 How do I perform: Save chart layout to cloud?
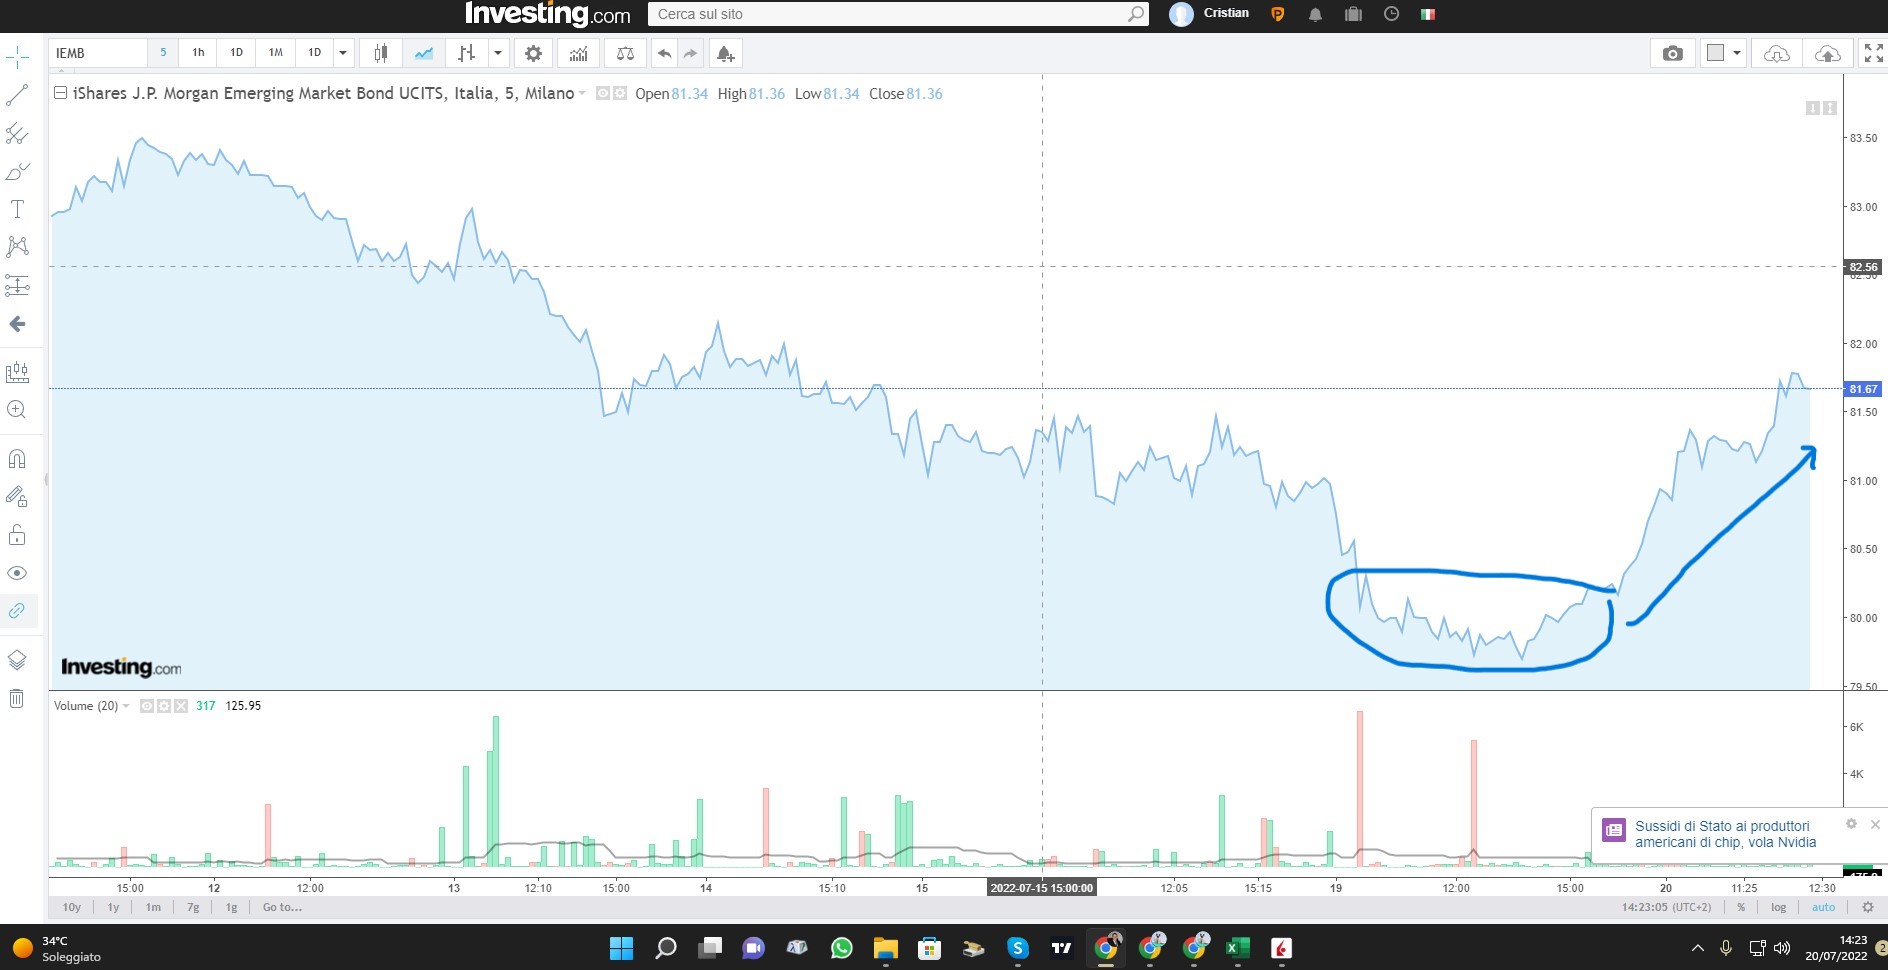tap(1827, 53)
